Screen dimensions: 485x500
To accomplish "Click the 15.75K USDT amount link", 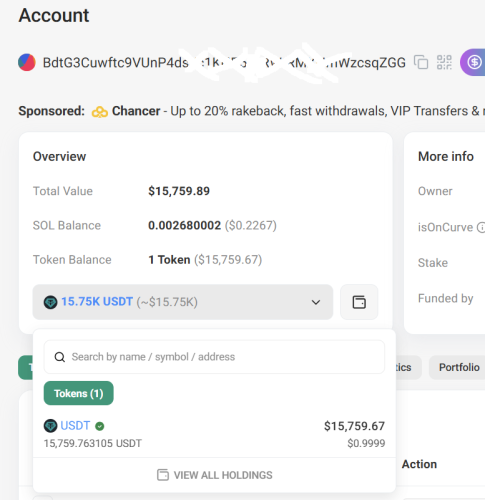I will click(x=97, y=302).
